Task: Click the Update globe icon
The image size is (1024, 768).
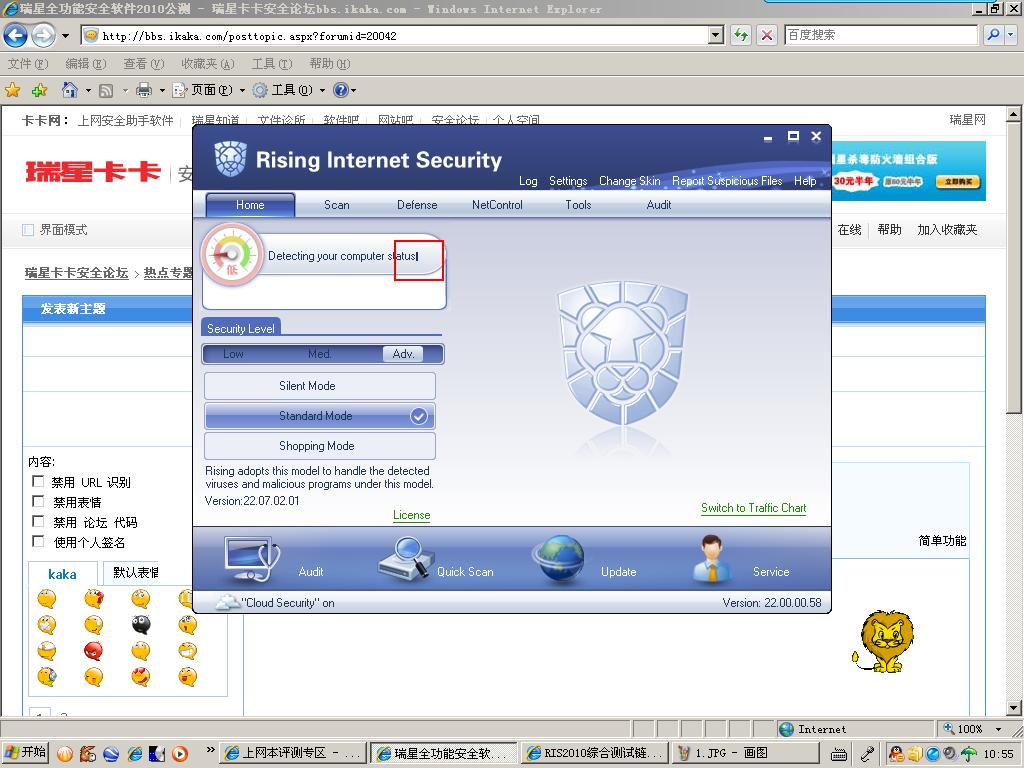Action: click(558, 560)
